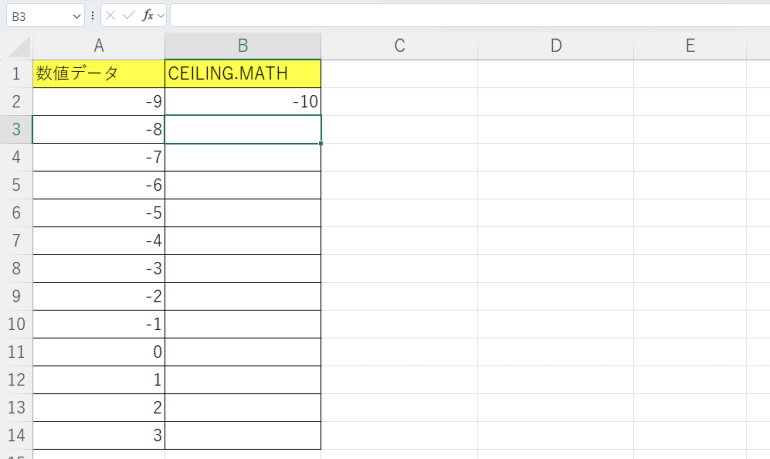The image size is (770, 459).
Task: Expand the chevron next to the fx icon
Action: [x=161, y=16]
